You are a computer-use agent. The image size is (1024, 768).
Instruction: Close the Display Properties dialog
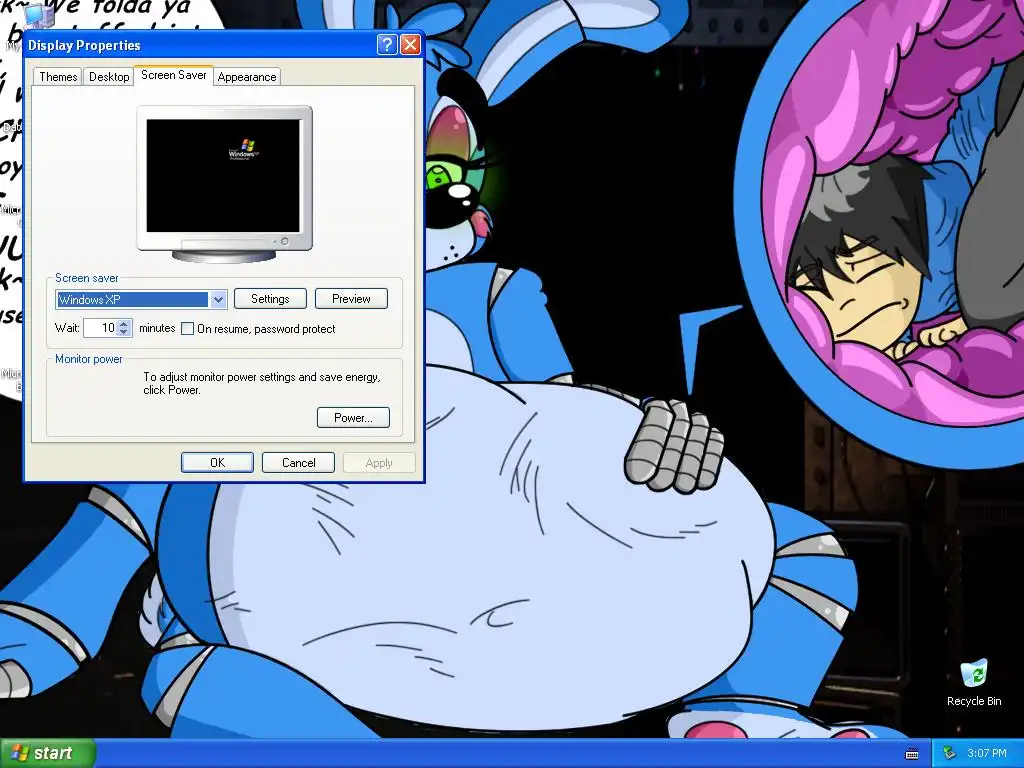click(x=410, y=44)
